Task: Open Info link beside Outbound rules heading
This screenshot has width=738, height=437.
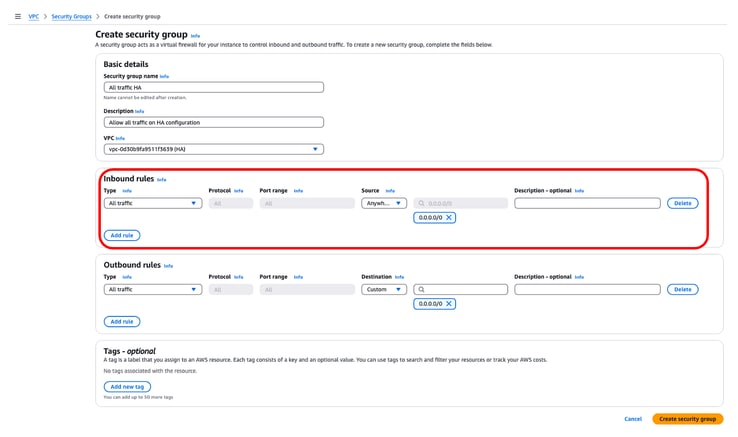Action: coord(168,266)
